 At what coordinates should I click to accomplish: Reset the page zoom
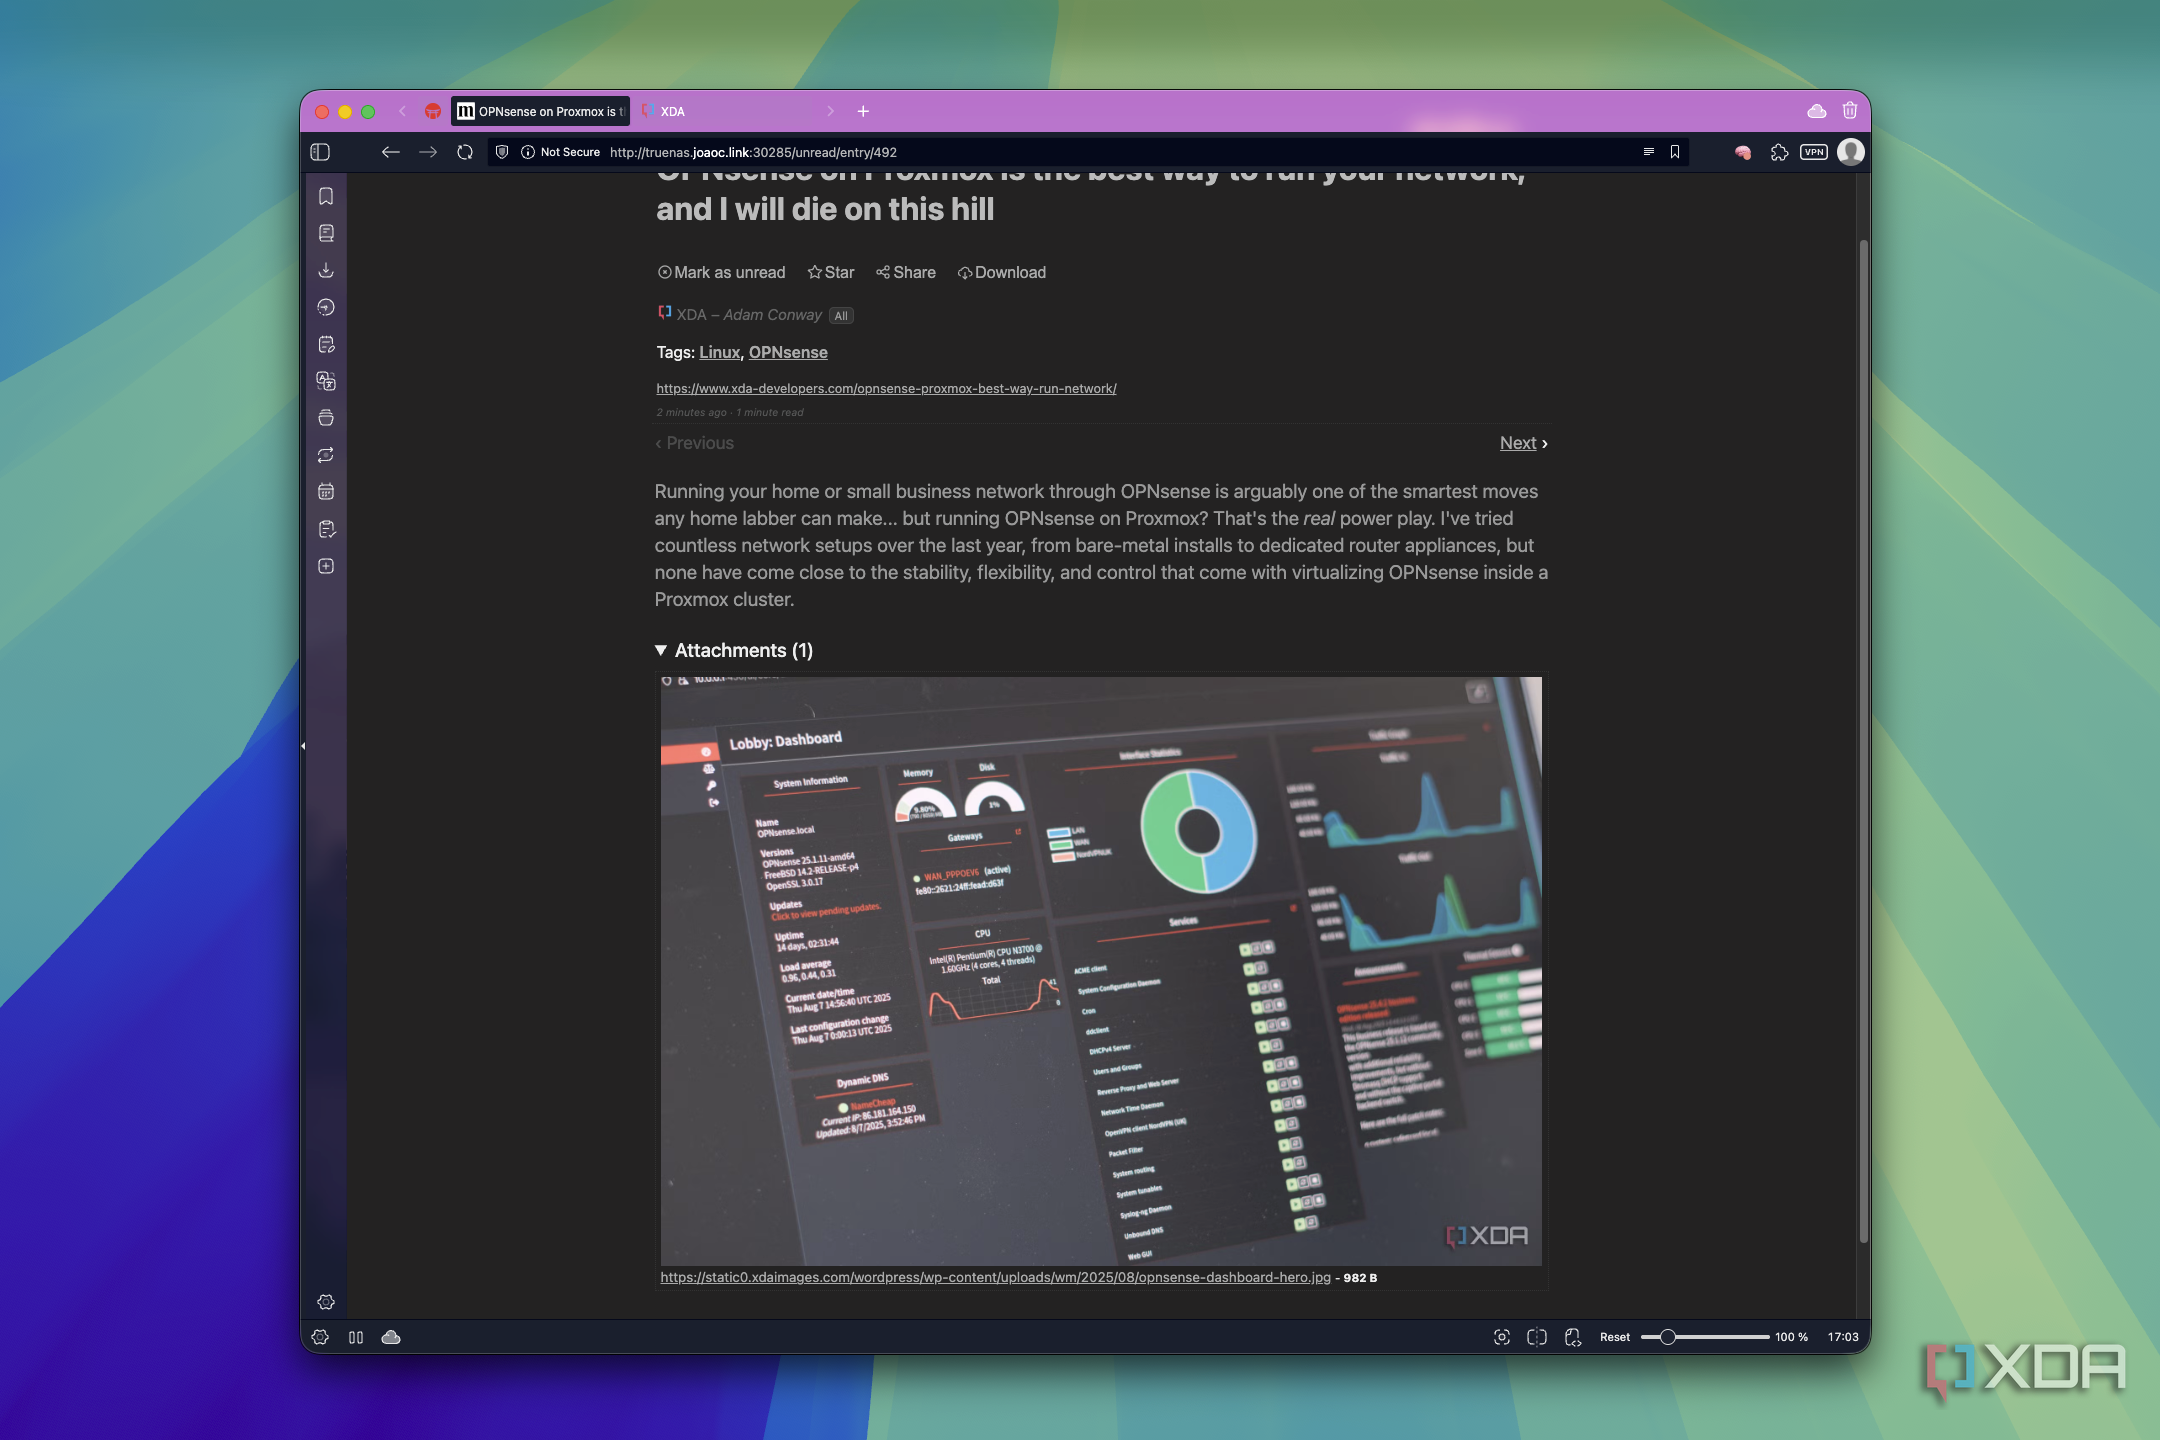point(1614,1337)
